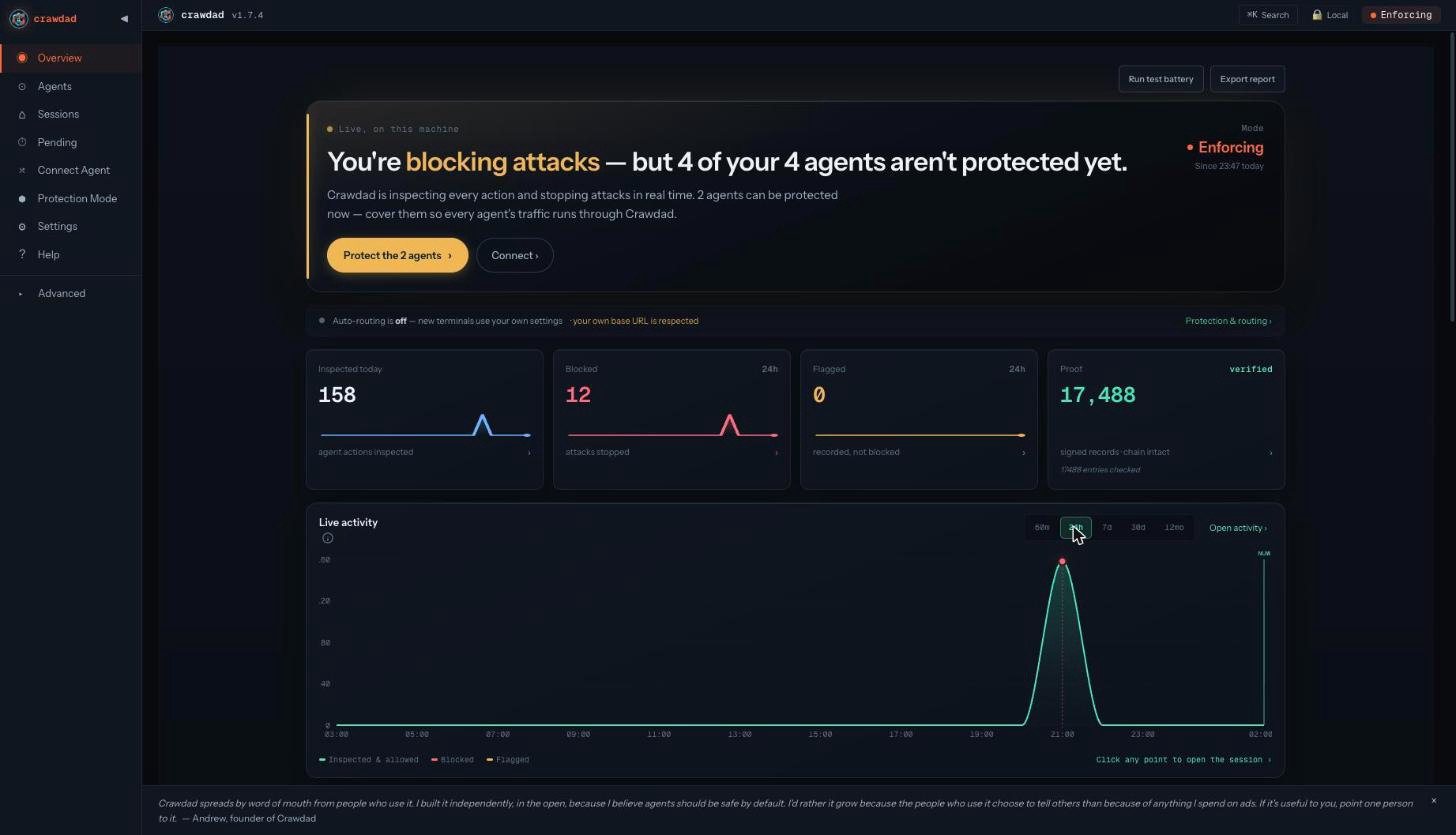This screenshot has height=835, width=1456.
Task: Click Export report button
Action: tap(1247, 79)
